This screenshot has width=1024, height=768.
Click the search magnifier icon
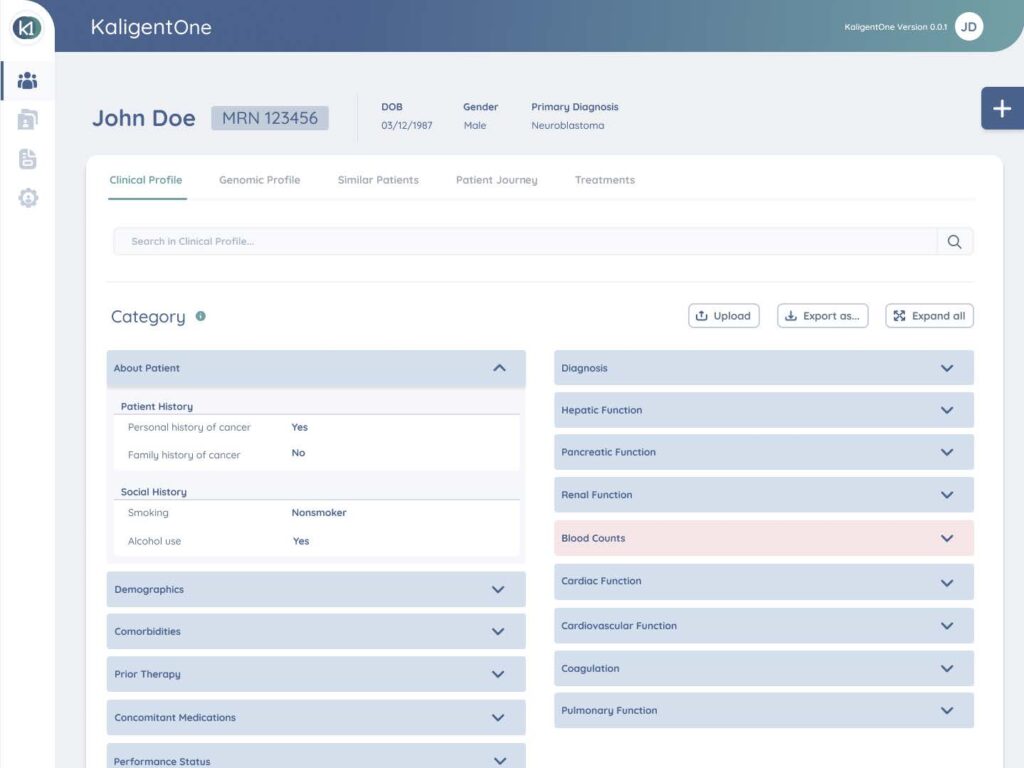[954, 241]
